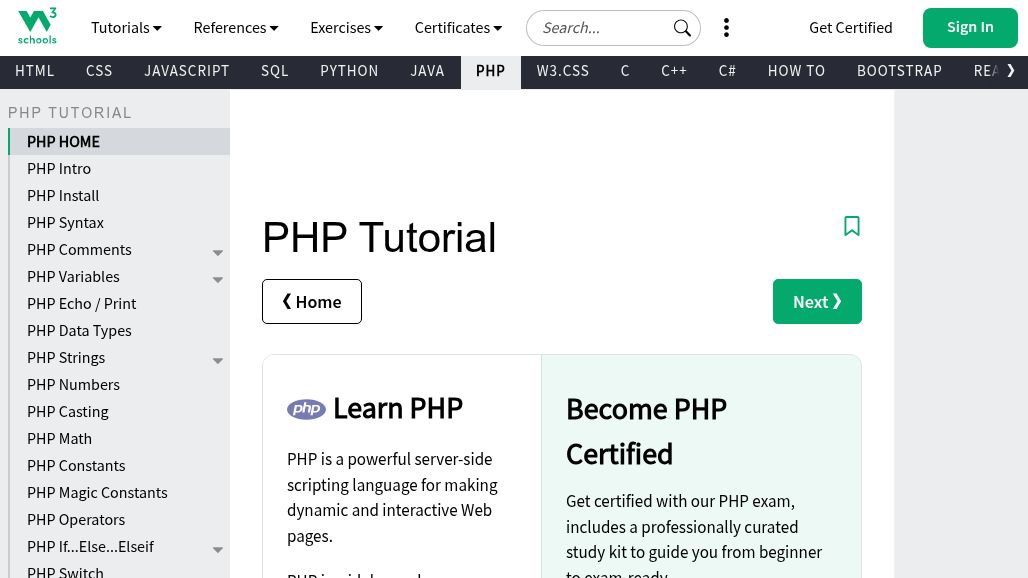
Task: Switch to the HOW TO tab
Action: point(797,71)
